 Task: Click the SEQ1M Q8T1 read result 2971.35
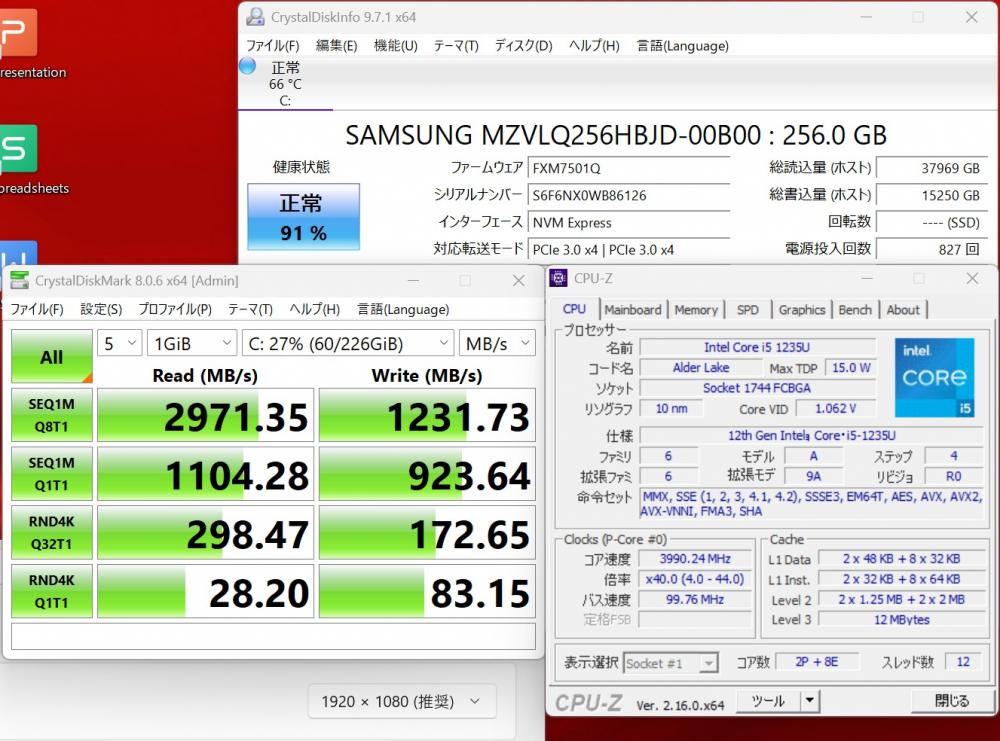[x=205, y=415]
